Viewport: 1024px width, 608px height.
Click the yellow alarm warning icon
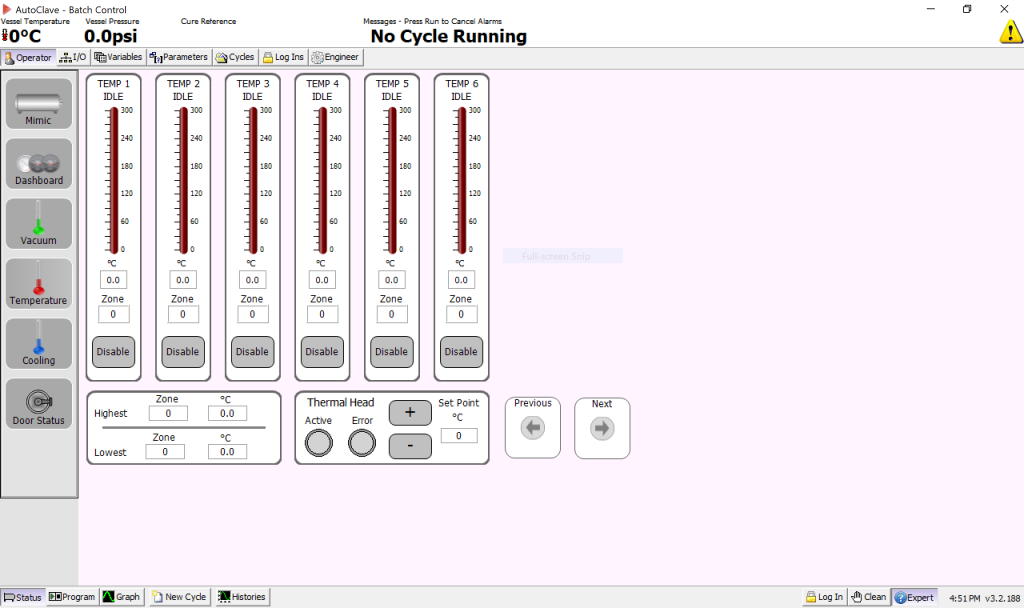click(1010, 31)
